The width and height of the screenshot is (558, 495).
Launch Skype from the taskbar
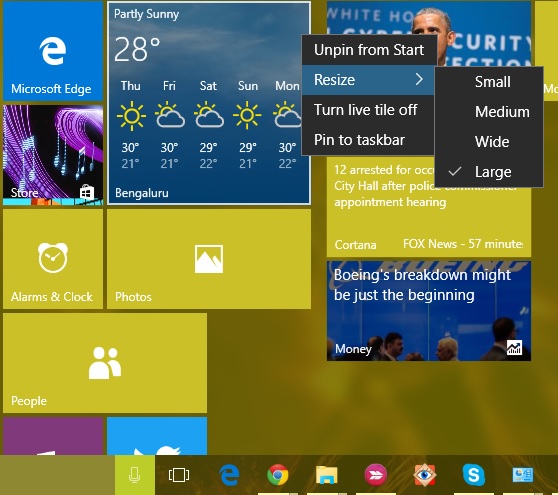[474, 475]
